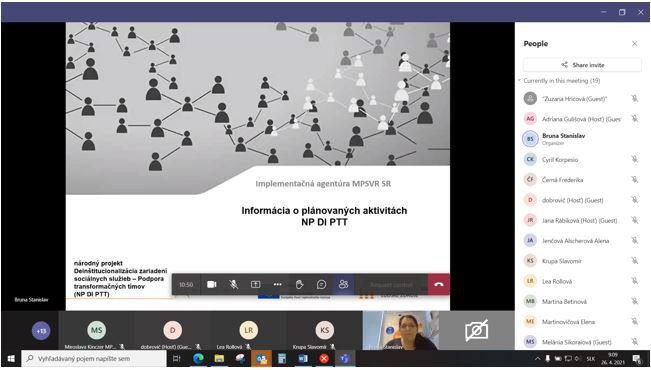
Task: Open Word from the Windows taskbar
Action: click(x=303, y=358)
